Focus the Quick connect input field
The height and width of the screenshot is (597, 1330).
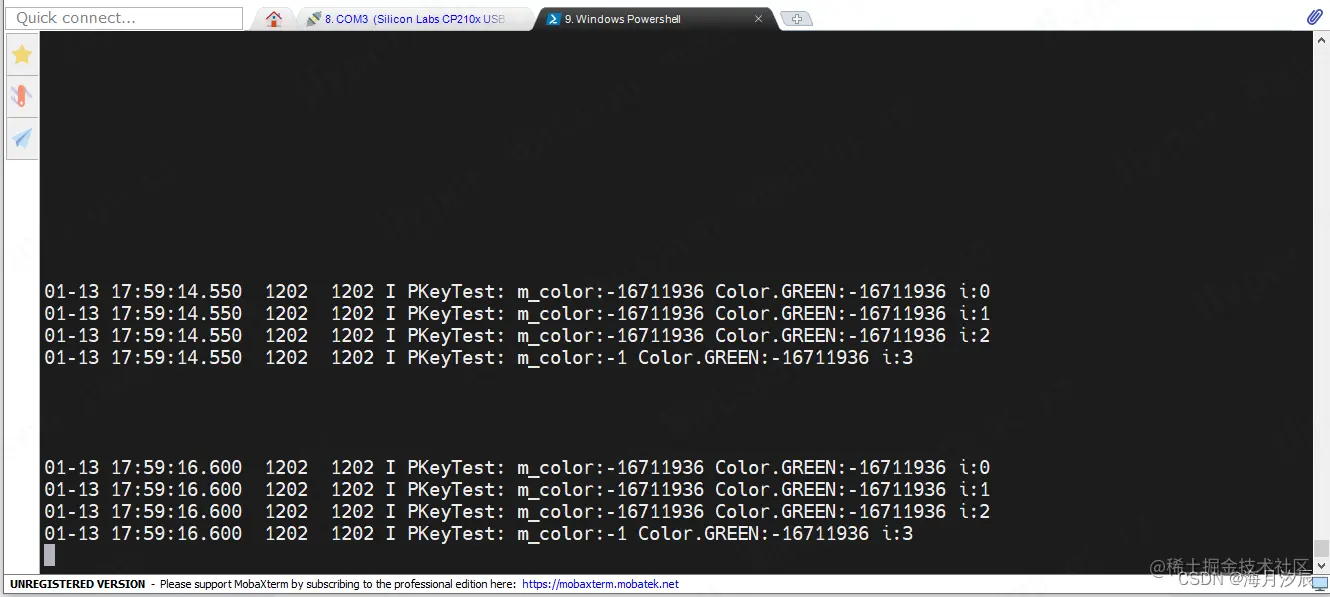click(125, 18)
